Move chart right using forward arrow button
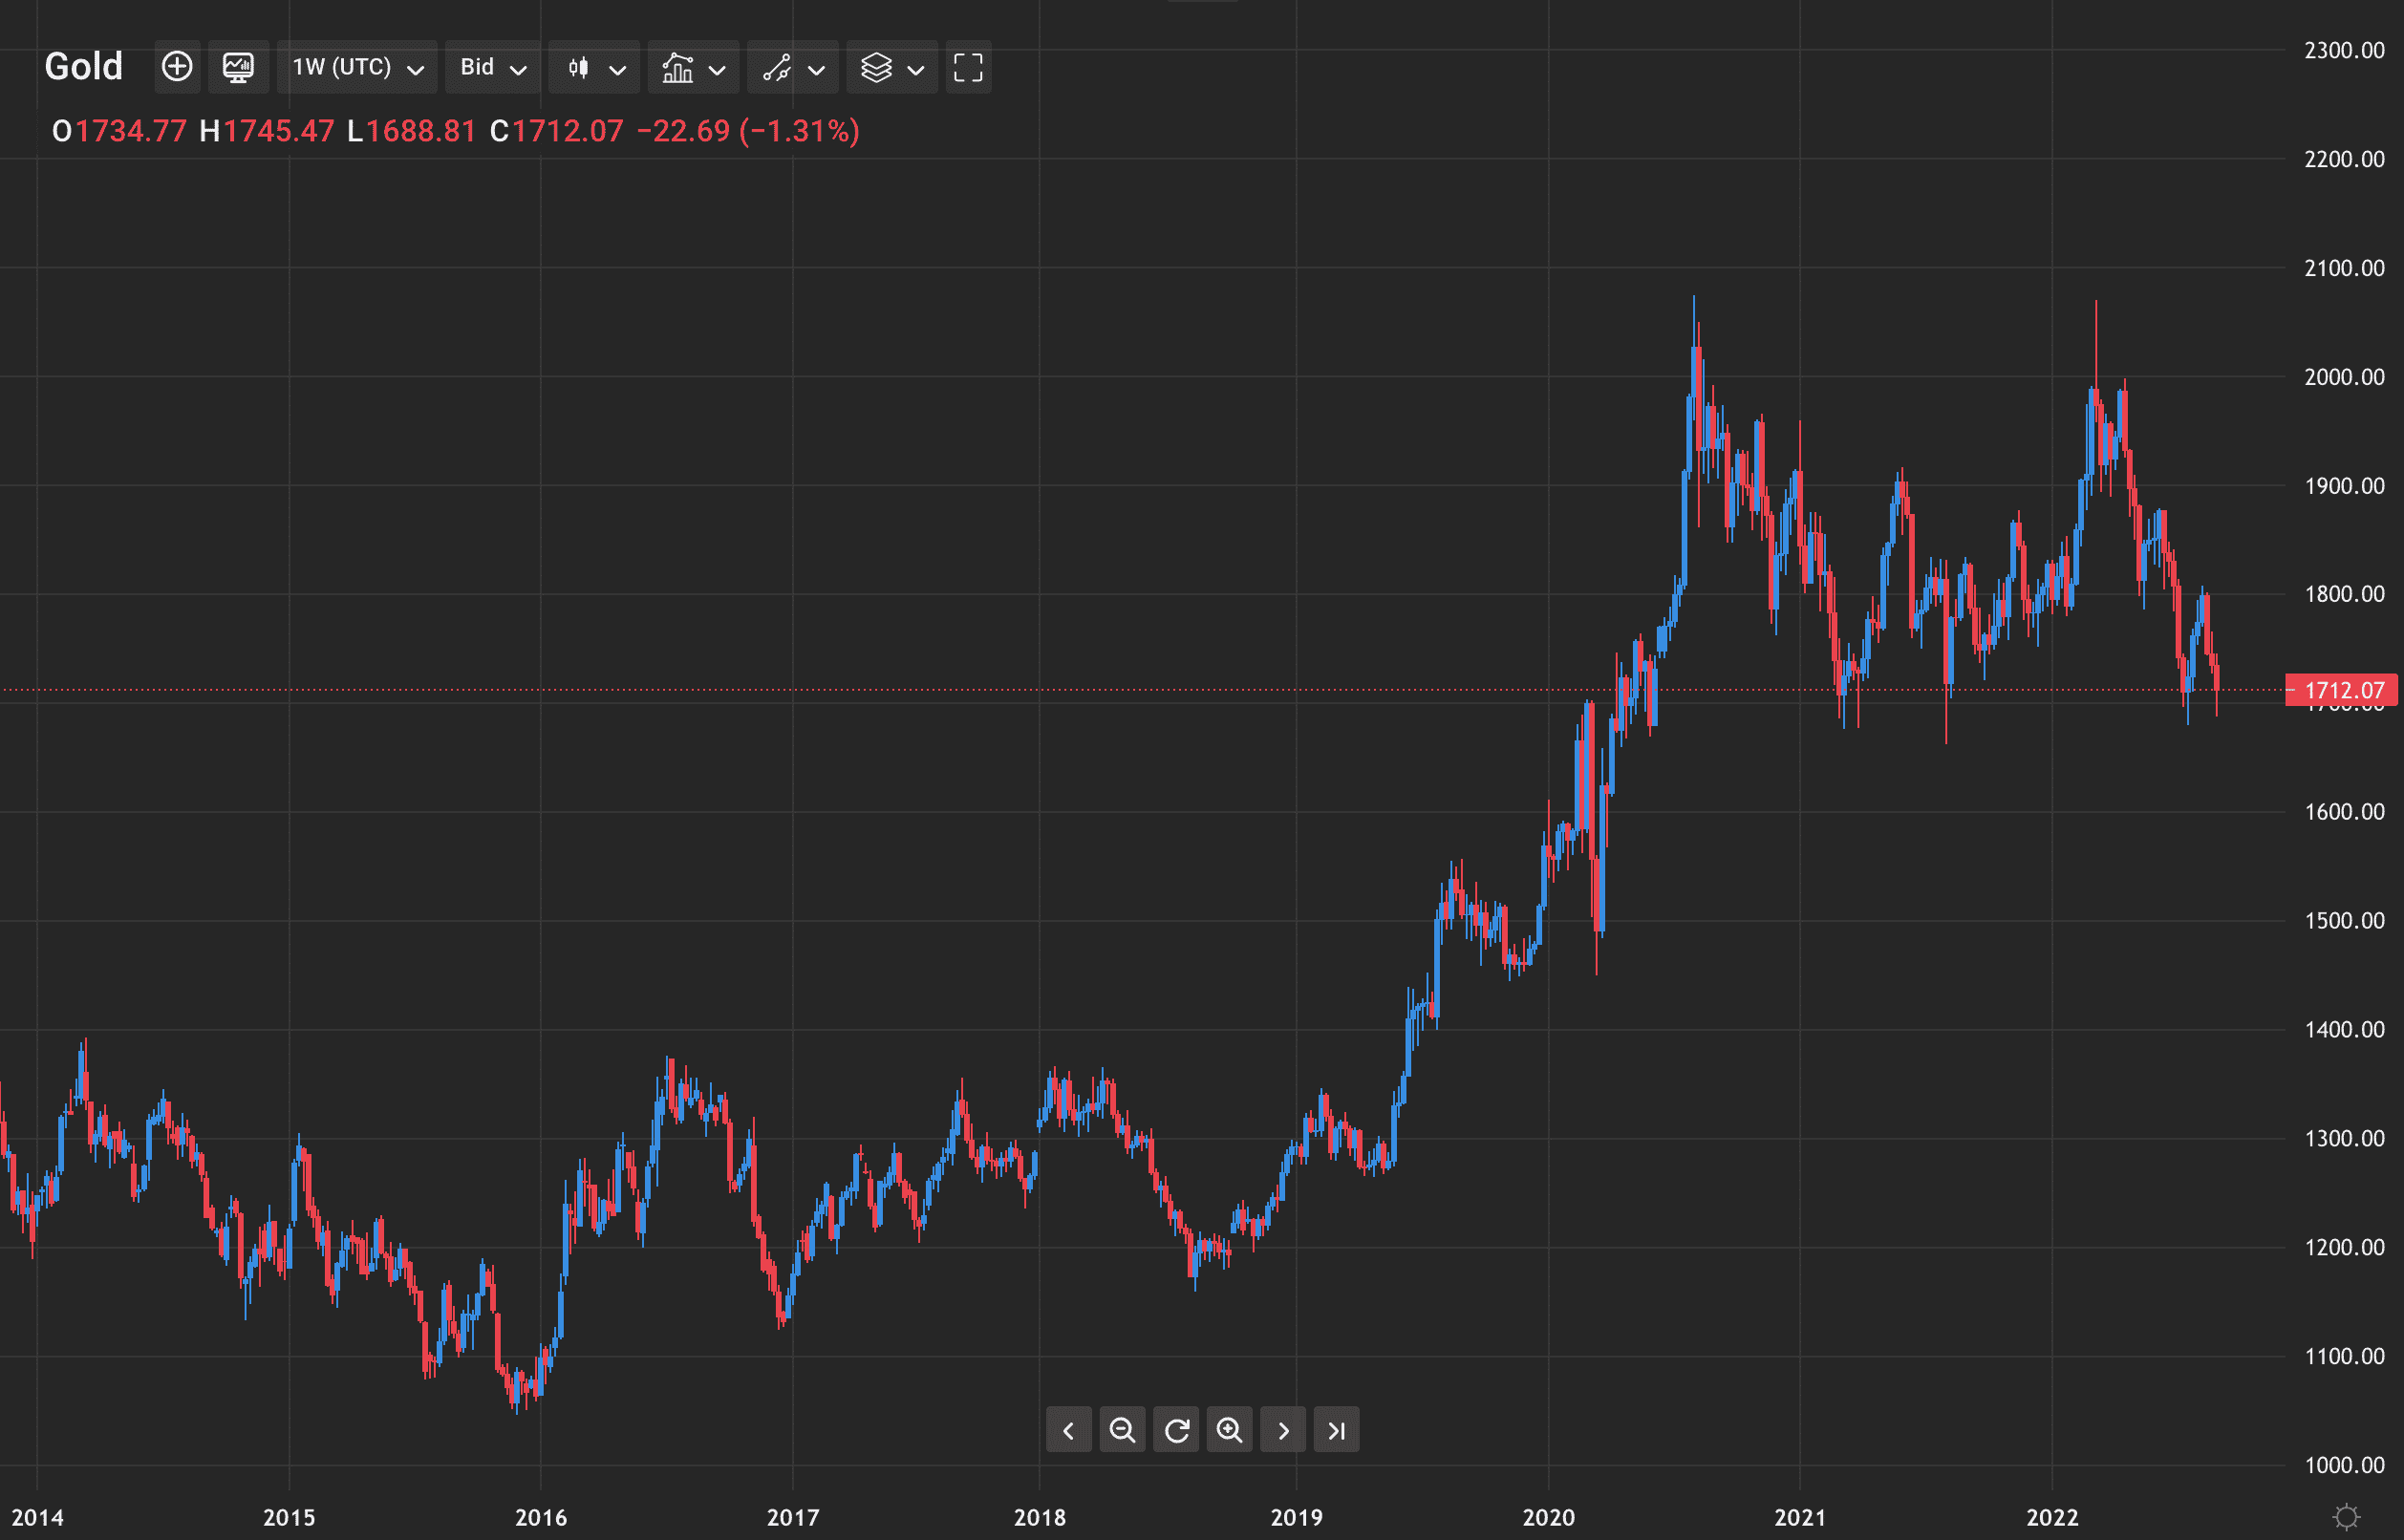Image resolution: width=2404 pixels, height=1540 pixels. 1283,1430
